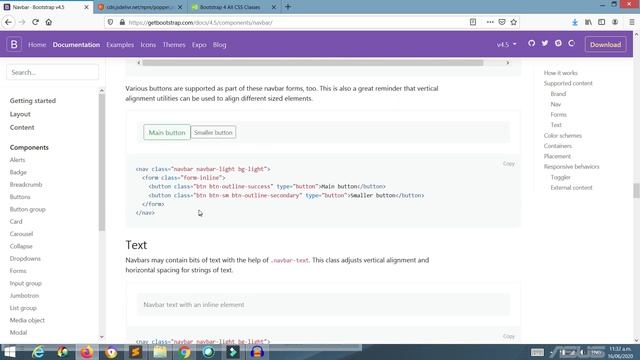Jump to Toggler in page contents
Screen dimensions: 640x360
point(560,177)
